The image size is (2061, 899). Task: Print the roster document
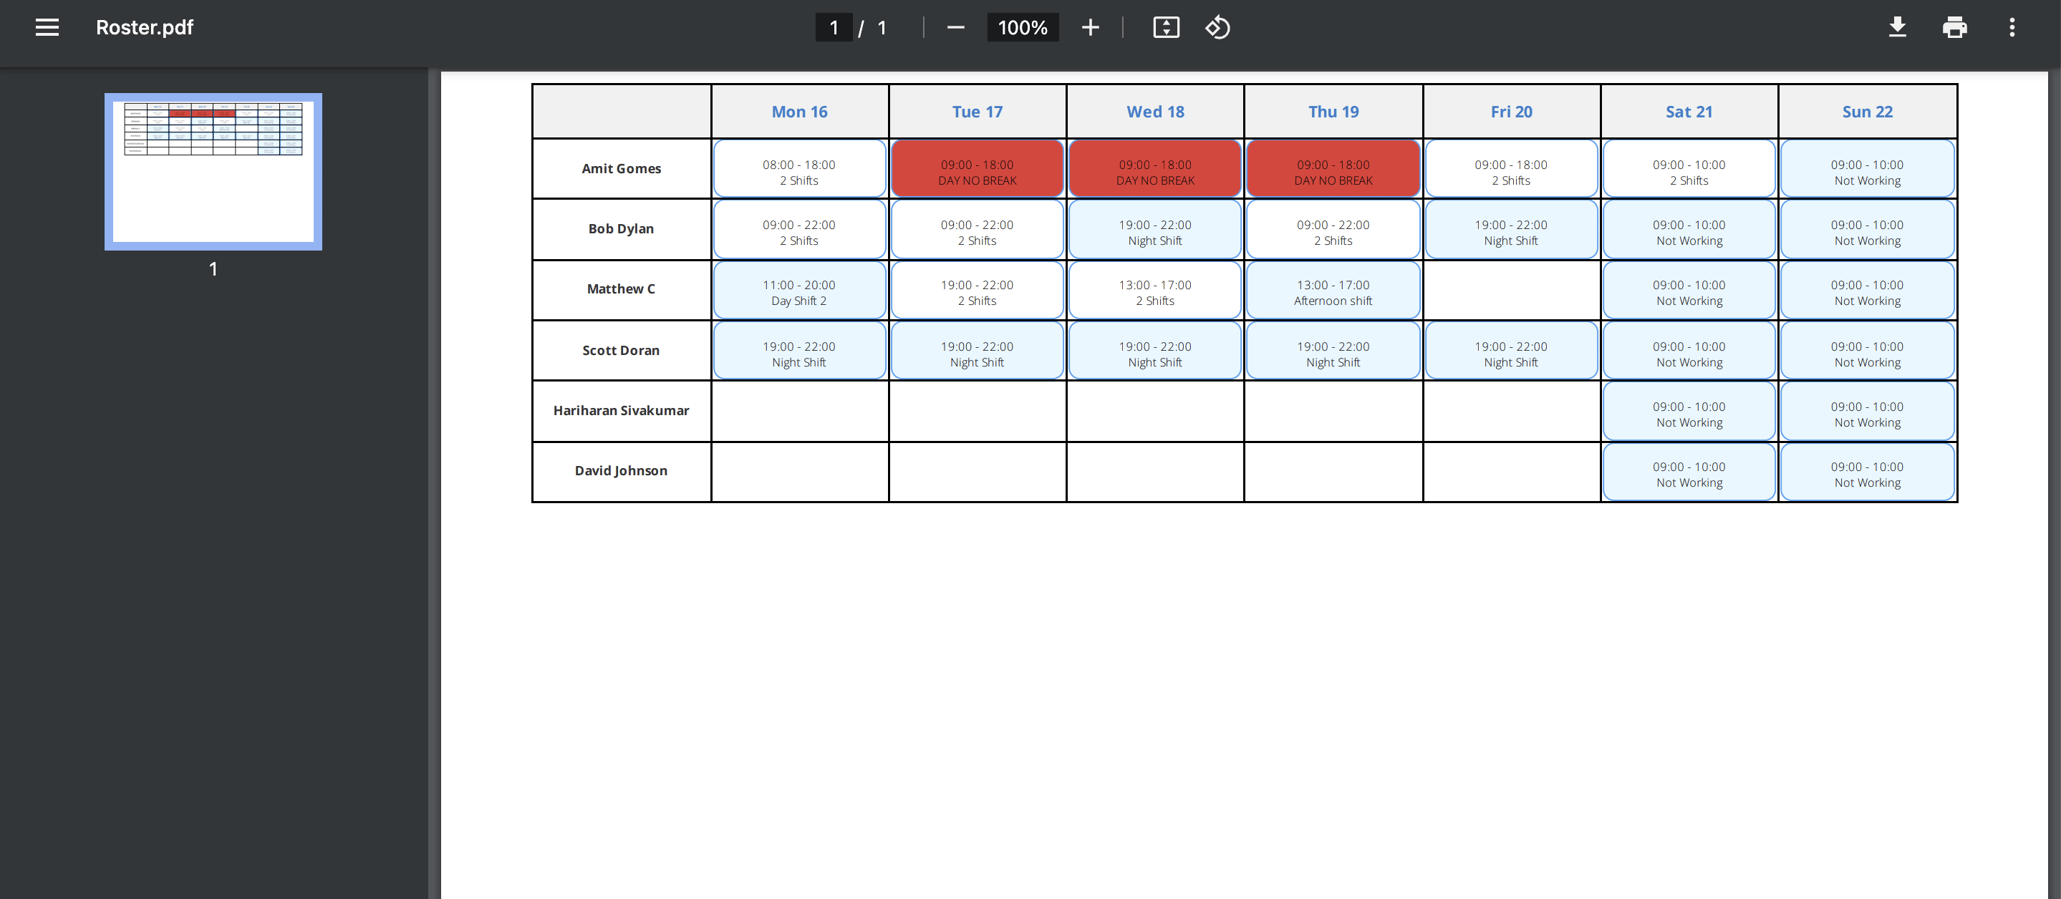pos(1954,27)
